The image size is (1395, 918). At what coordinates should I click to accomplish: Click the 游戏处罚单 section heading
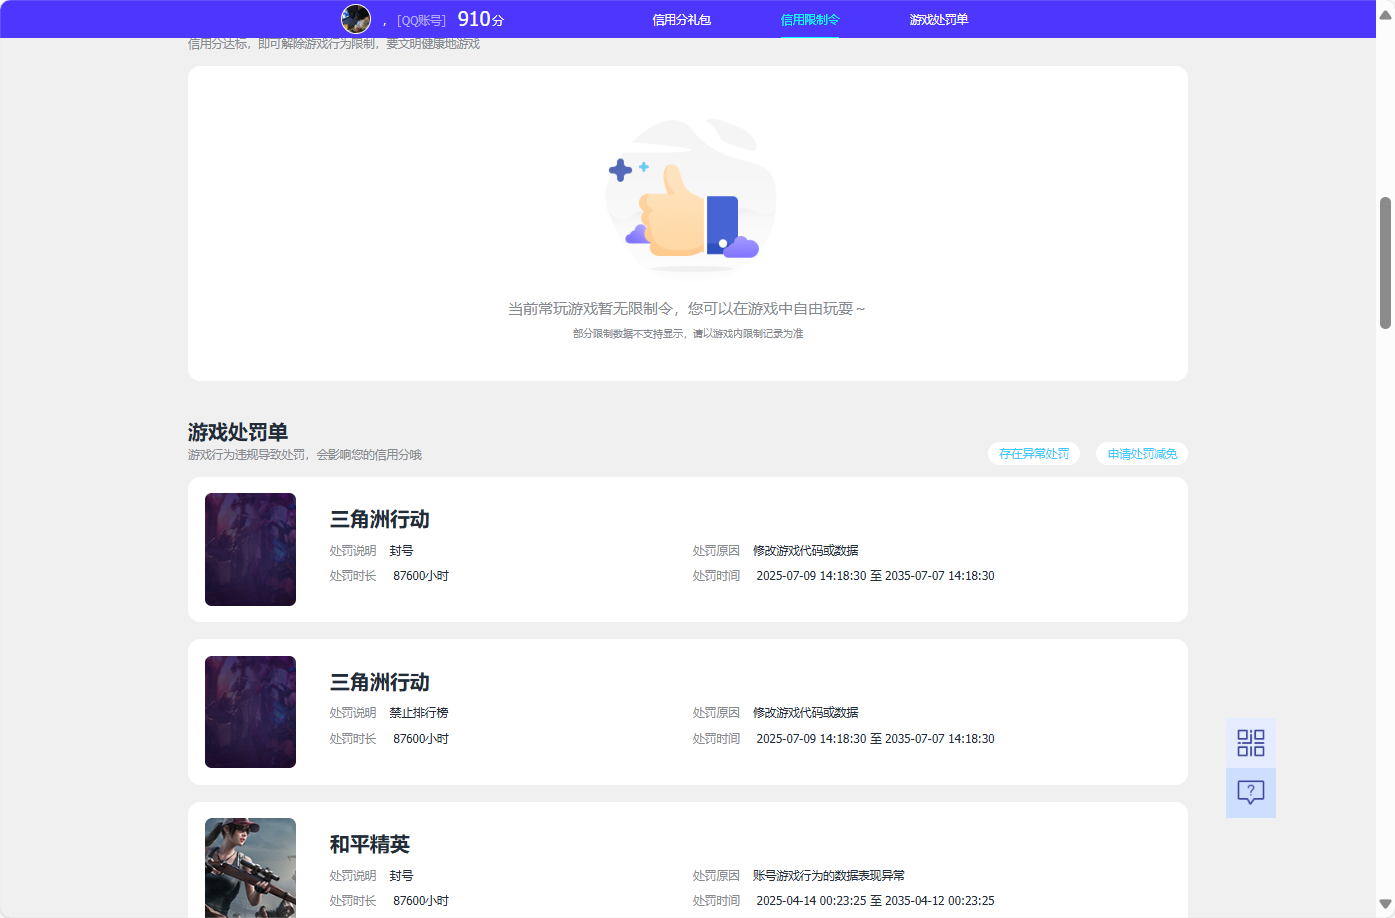click(x=238, y=432)
